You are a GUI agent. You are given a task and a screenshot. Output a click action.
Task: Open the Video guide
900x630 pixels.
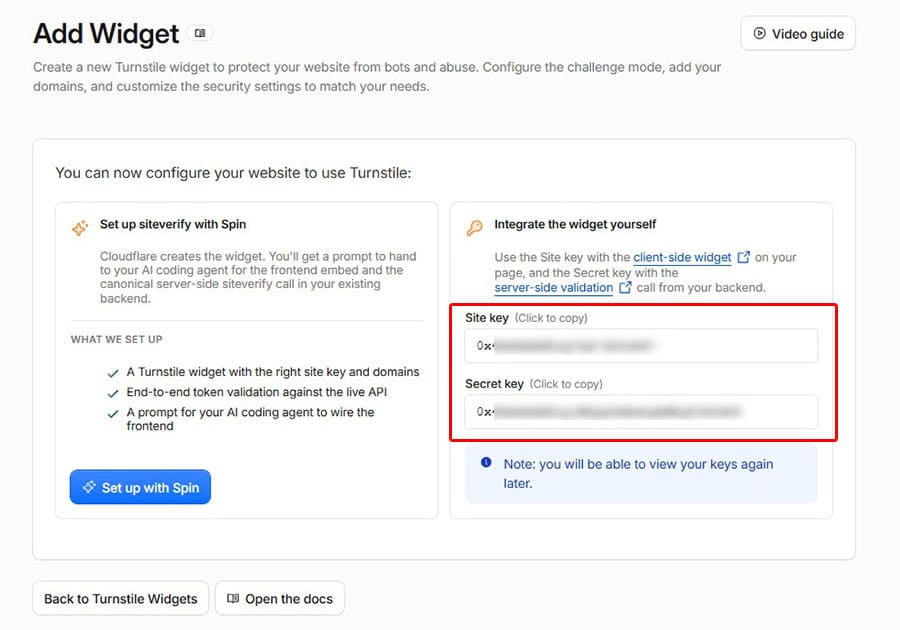tap(798, 34)
